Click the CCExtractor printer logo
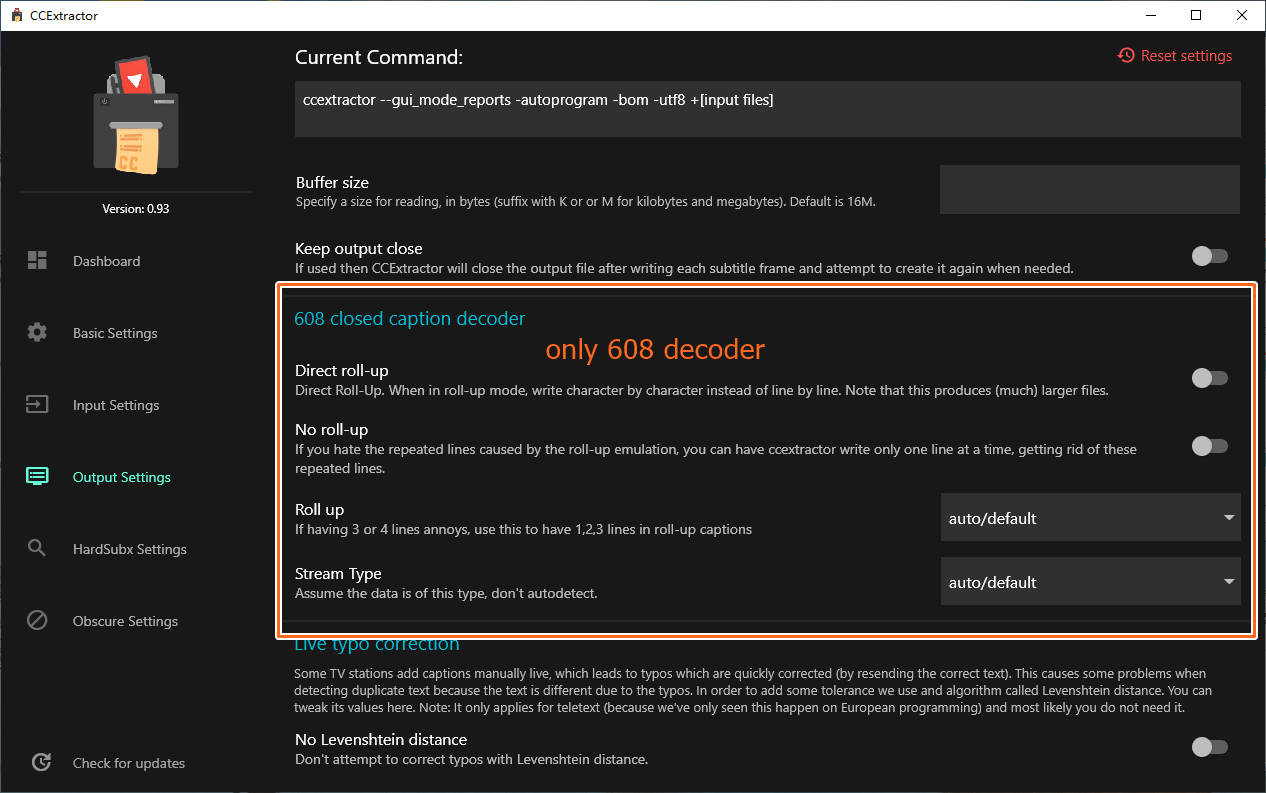The width and height of the screenshot is (1266, 793). [136, 116]
